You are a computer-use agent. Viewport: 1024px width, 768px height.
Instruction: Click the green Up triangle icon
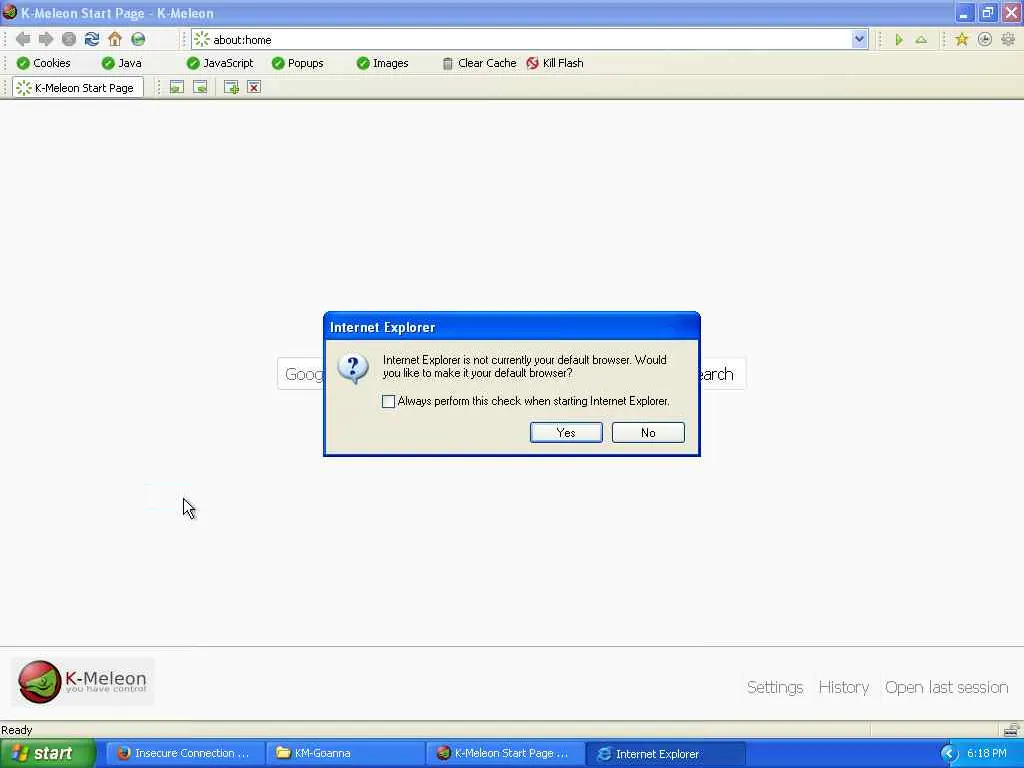[921, 40]
